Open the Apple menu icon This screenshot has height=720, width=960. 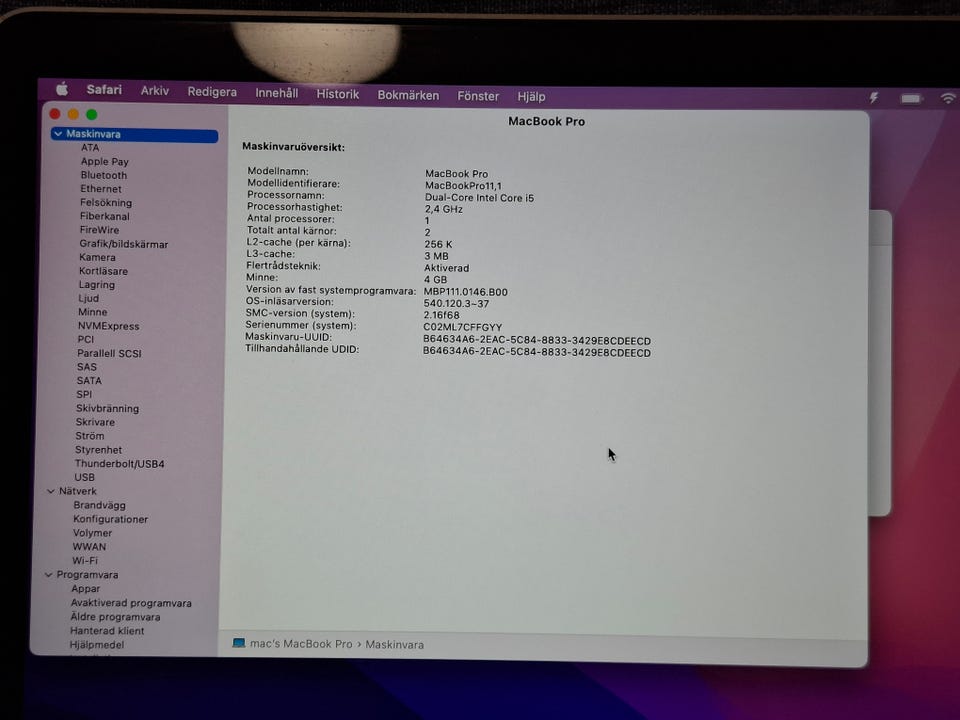click(x=62, y=90)
